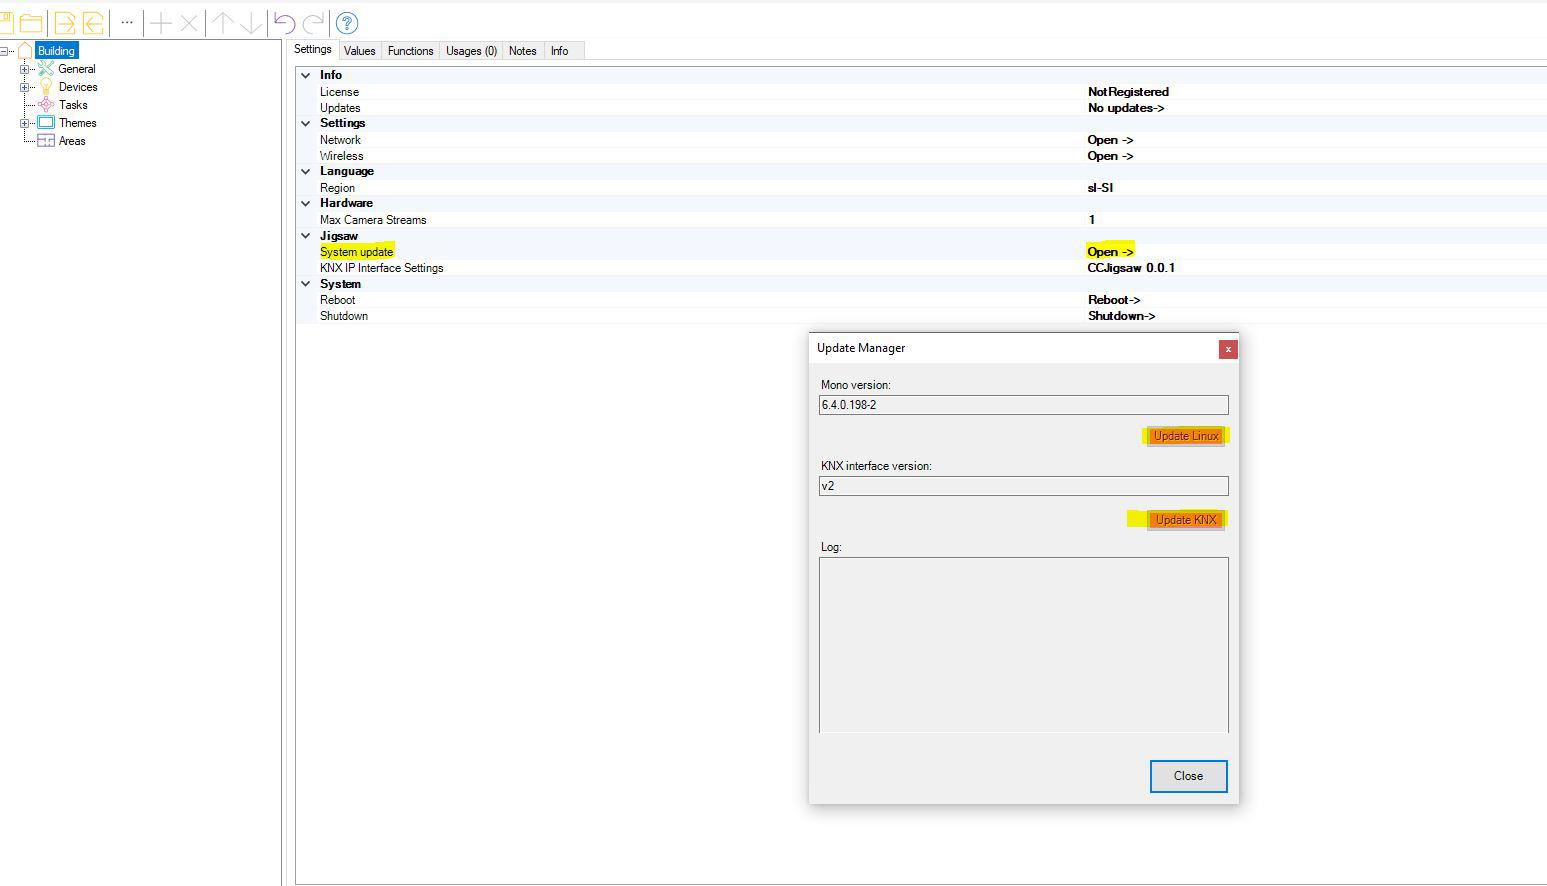Image resolution: width=1547 pixels, height=886 pixels.
Task: Click the undo arrow in toolbar
Action: coord(284,23)
